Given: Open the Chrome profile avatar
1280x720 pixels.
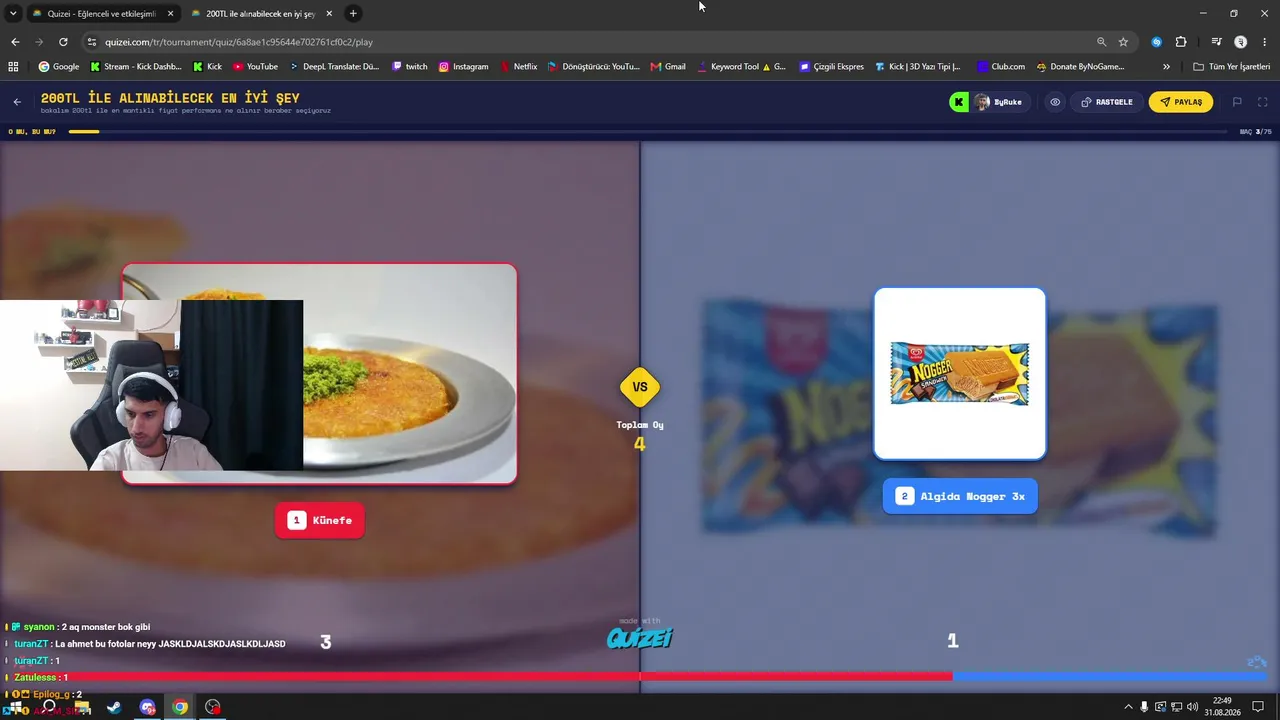Looking at the screenshot, I should click(1241, 42).
